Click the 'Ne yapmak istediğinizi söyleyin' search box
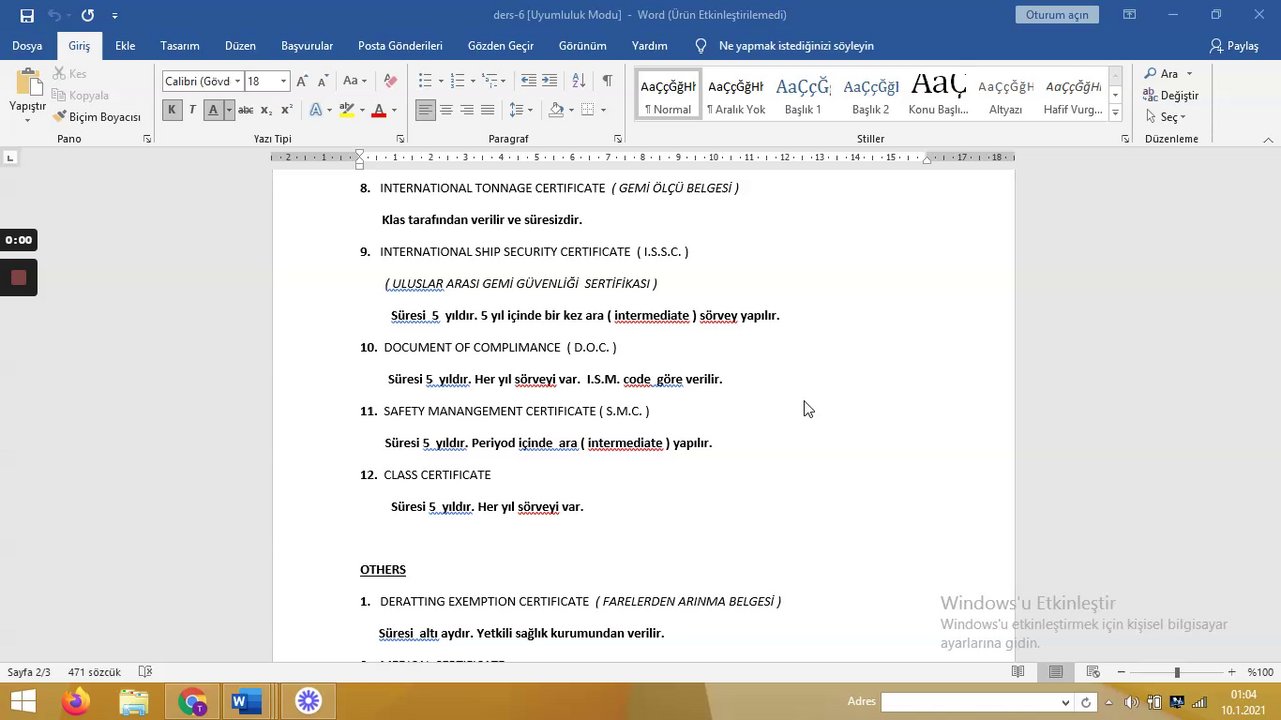Screen dimensions: 1281x720 (796, 46)
